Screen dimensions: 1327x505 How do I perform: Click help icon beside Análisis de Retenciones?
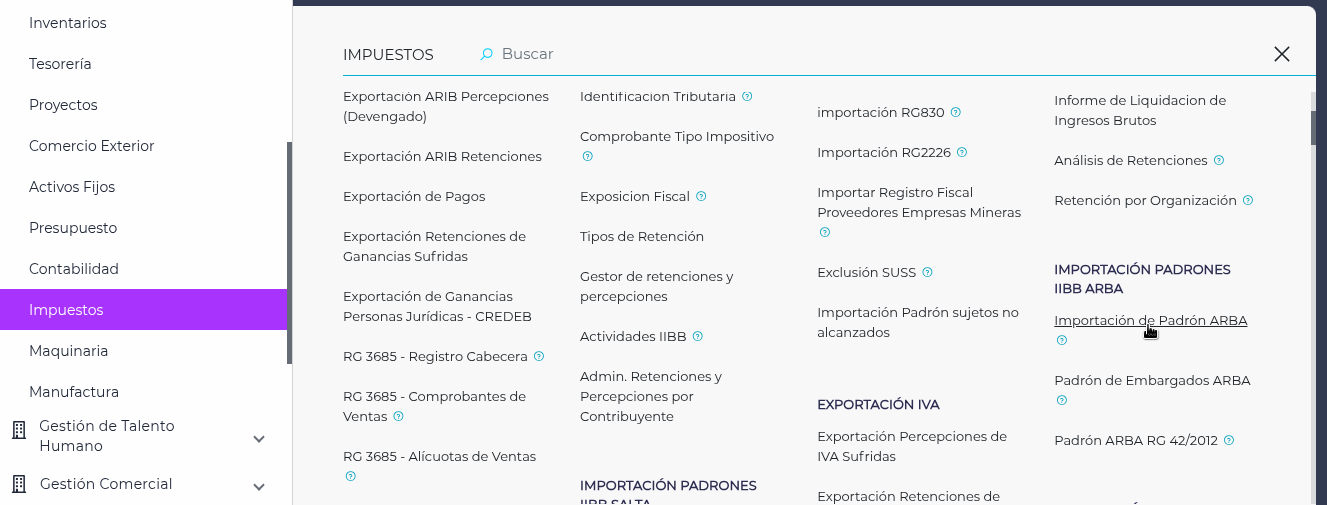1219,161
